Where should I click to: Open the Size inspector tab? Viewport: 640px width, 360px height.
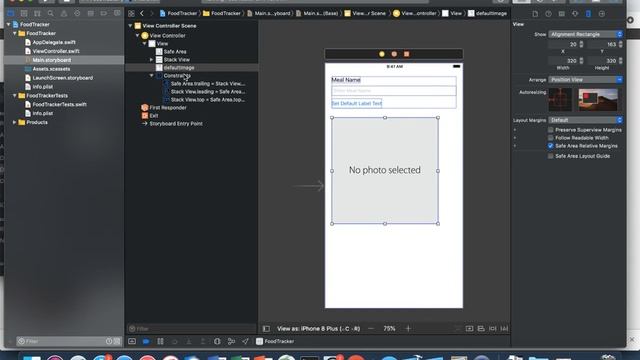[588, 14]
